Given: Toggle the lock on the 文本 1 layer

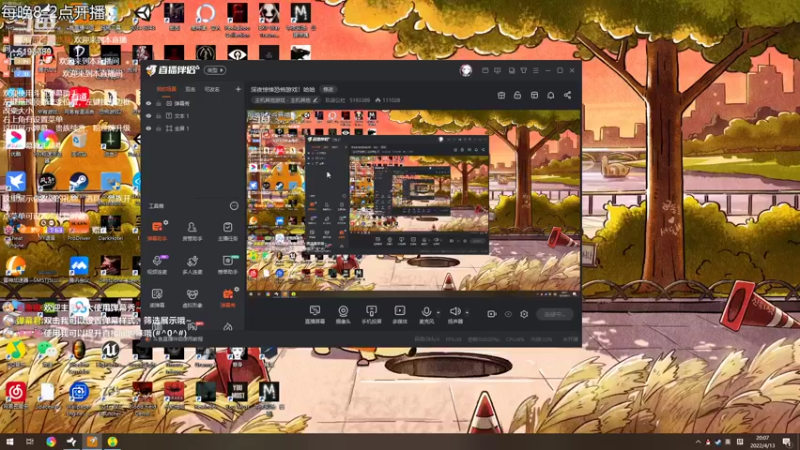Looking at the screenshot, I should 159,116.
